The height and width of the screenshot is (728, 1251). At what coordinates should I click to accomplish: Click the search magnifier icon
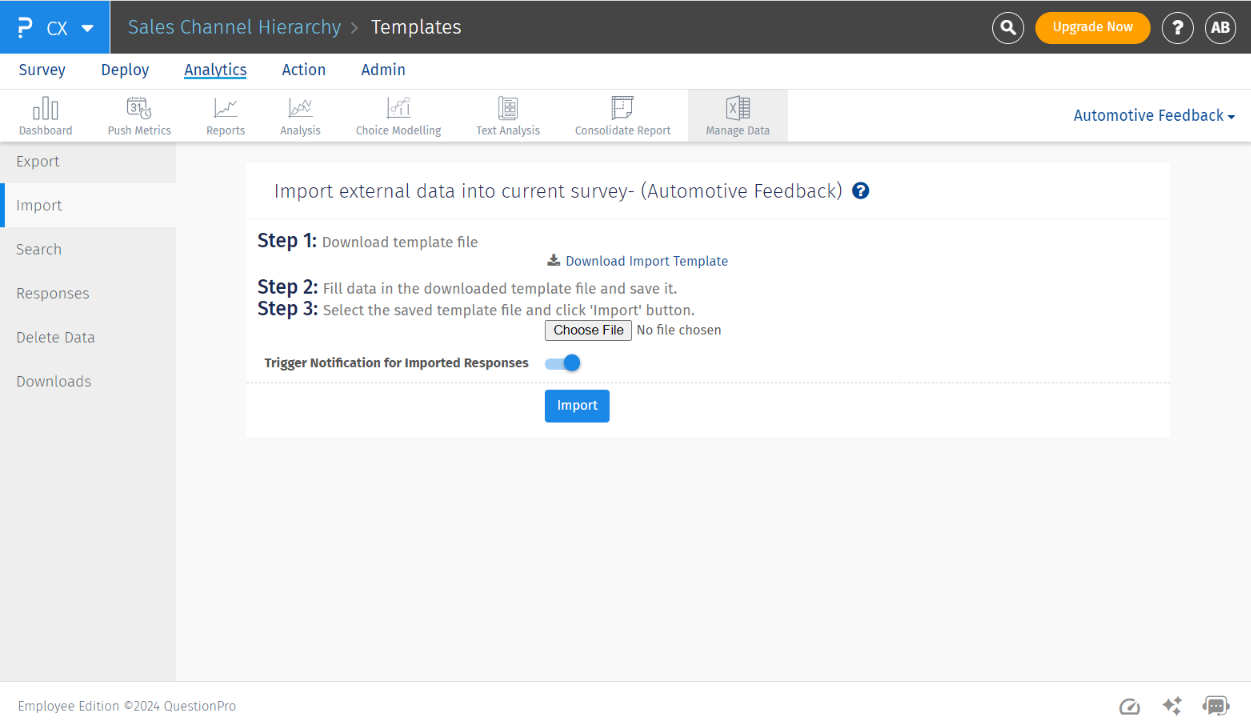pyautogui.click(x=1008, y=27)
